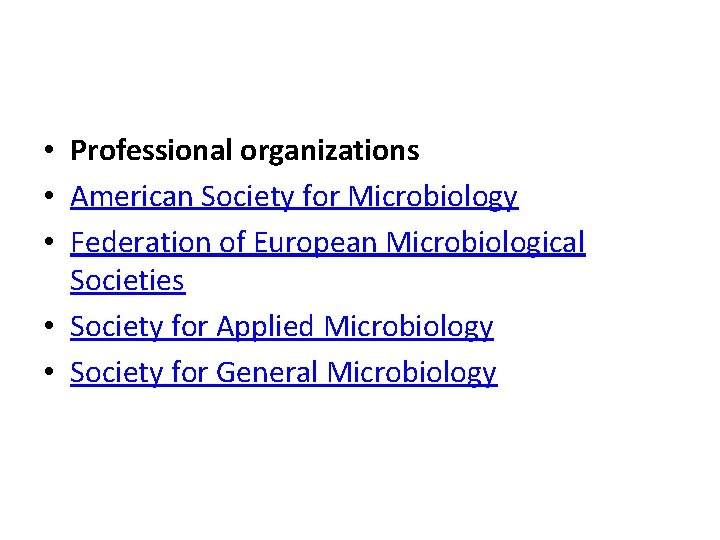The height and width of the screenshot is (540, 720).
Task: Open the Federation of European Microbiological link
Action: (328, 242)
